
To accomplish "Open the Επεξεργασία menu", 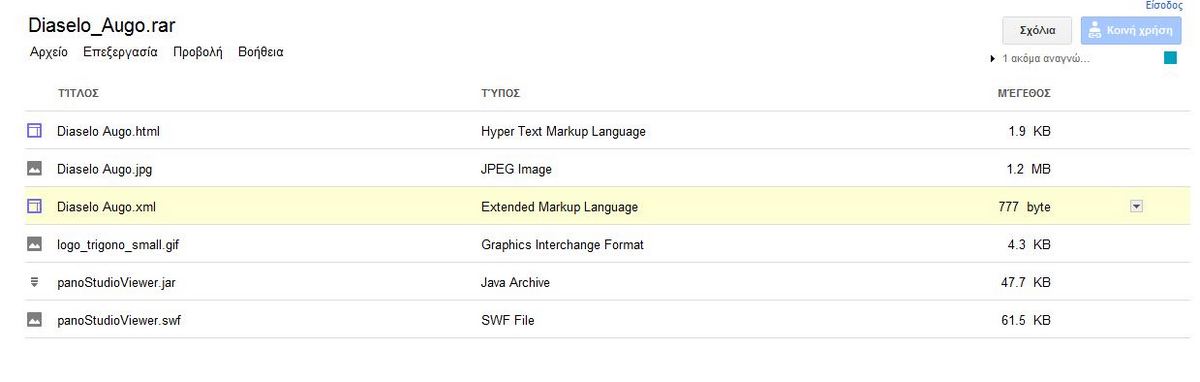I will coord(120,52).
